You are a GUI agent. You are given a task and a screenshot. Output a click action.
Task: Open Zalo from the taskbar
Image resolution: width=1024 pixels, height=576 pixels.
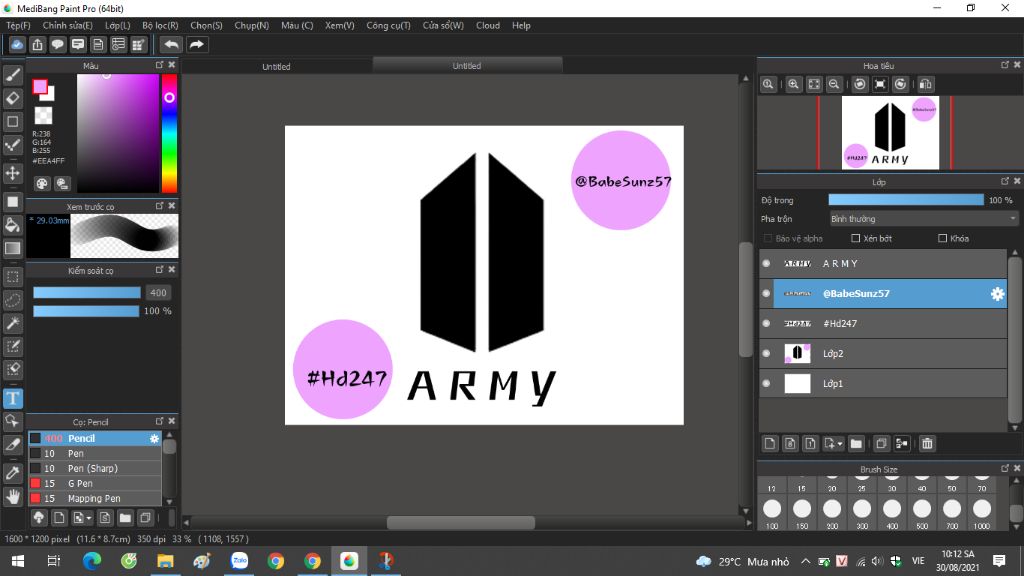tap(239, 561)
